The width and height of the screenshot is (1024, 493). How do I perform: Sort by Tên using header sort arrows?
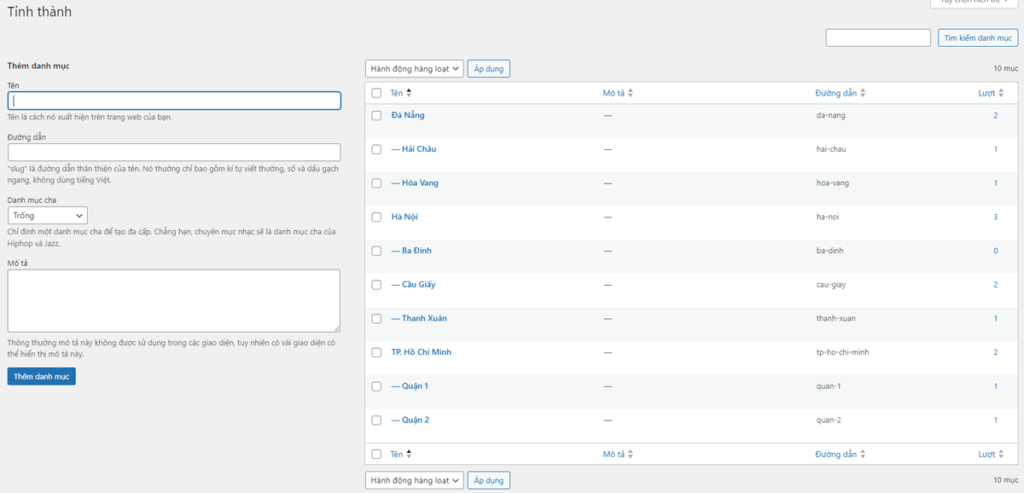(408, 93)
